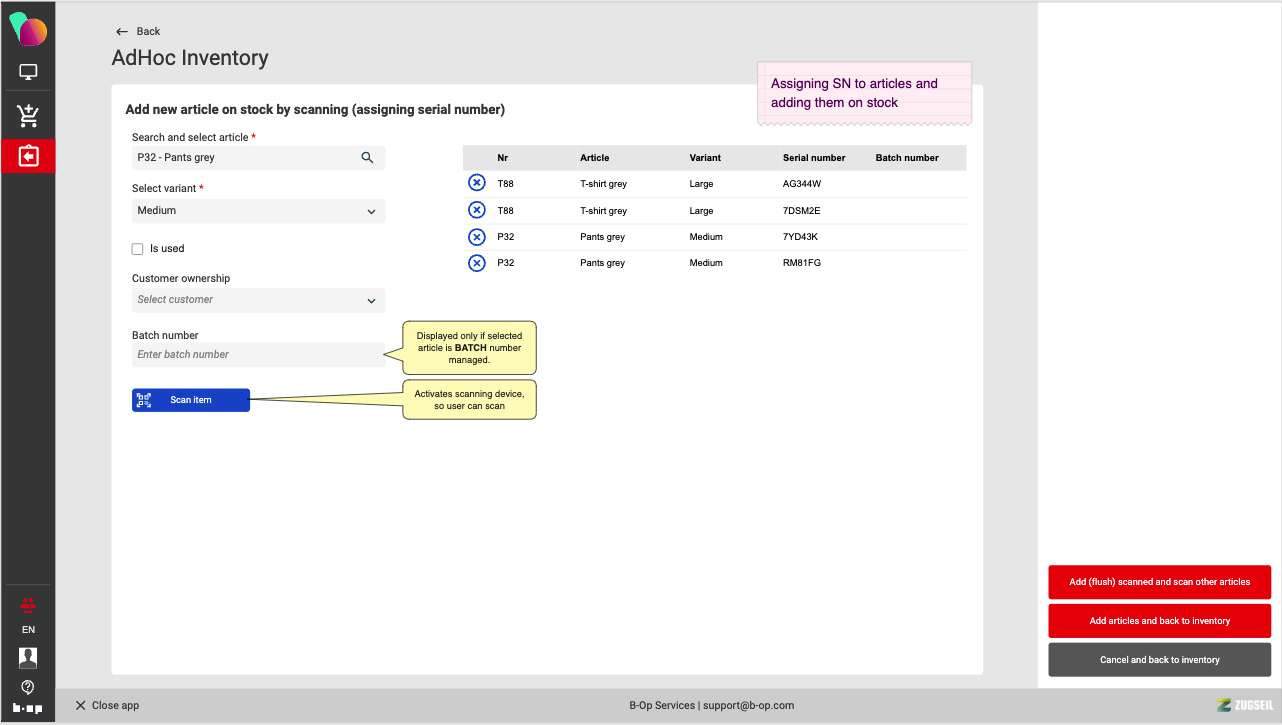The height and width of the screenshot is (725, 1282).
Task: Delete the row with serial RM81FG
Action: click(x=477, y=263)
